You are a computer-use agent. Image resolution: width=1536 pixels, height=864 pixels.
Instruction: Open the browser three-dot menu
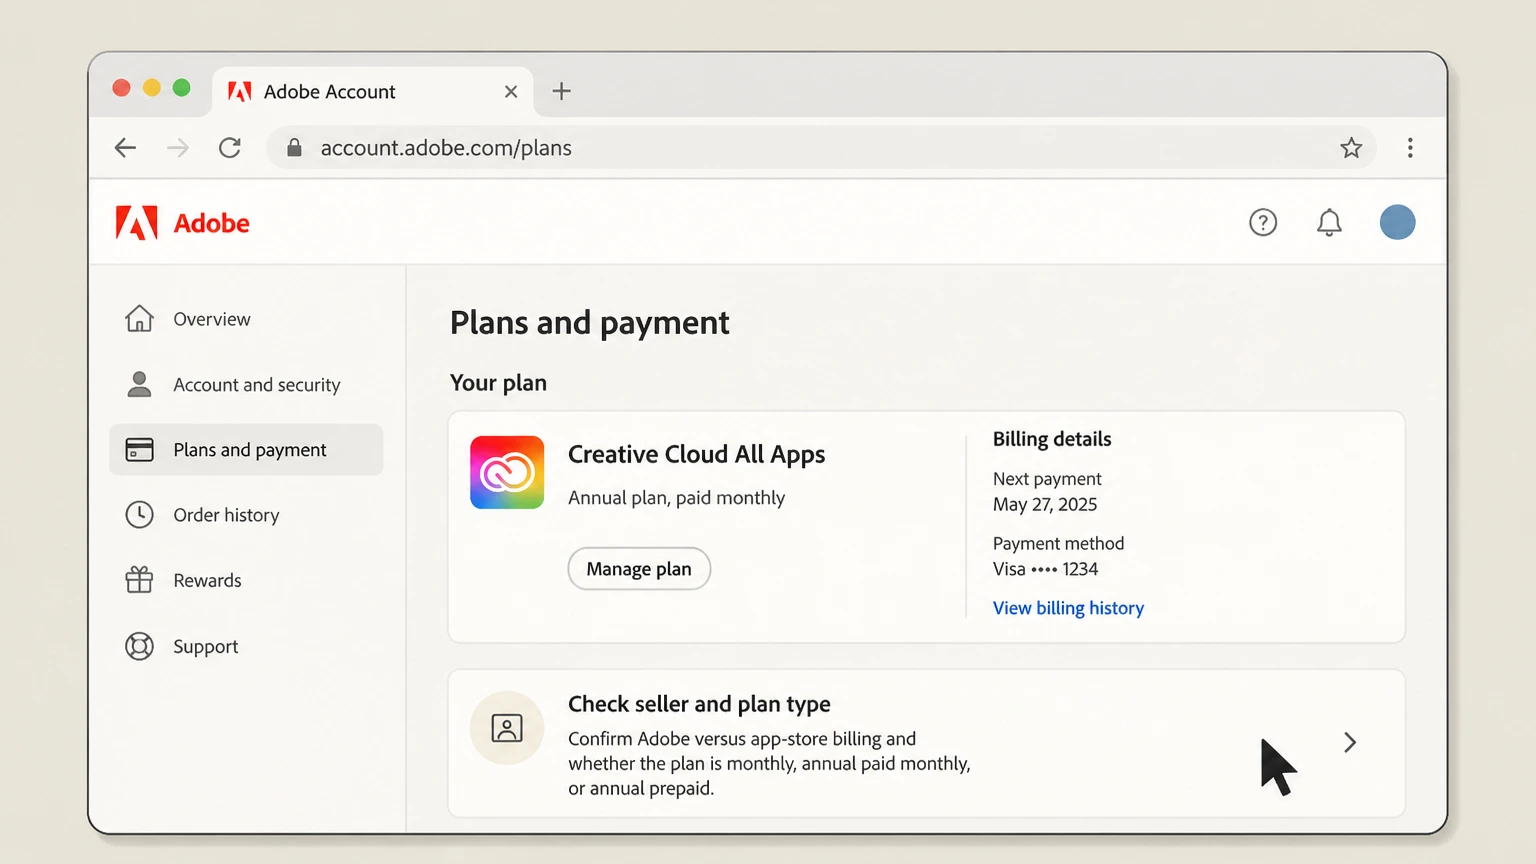(1410, 148)
